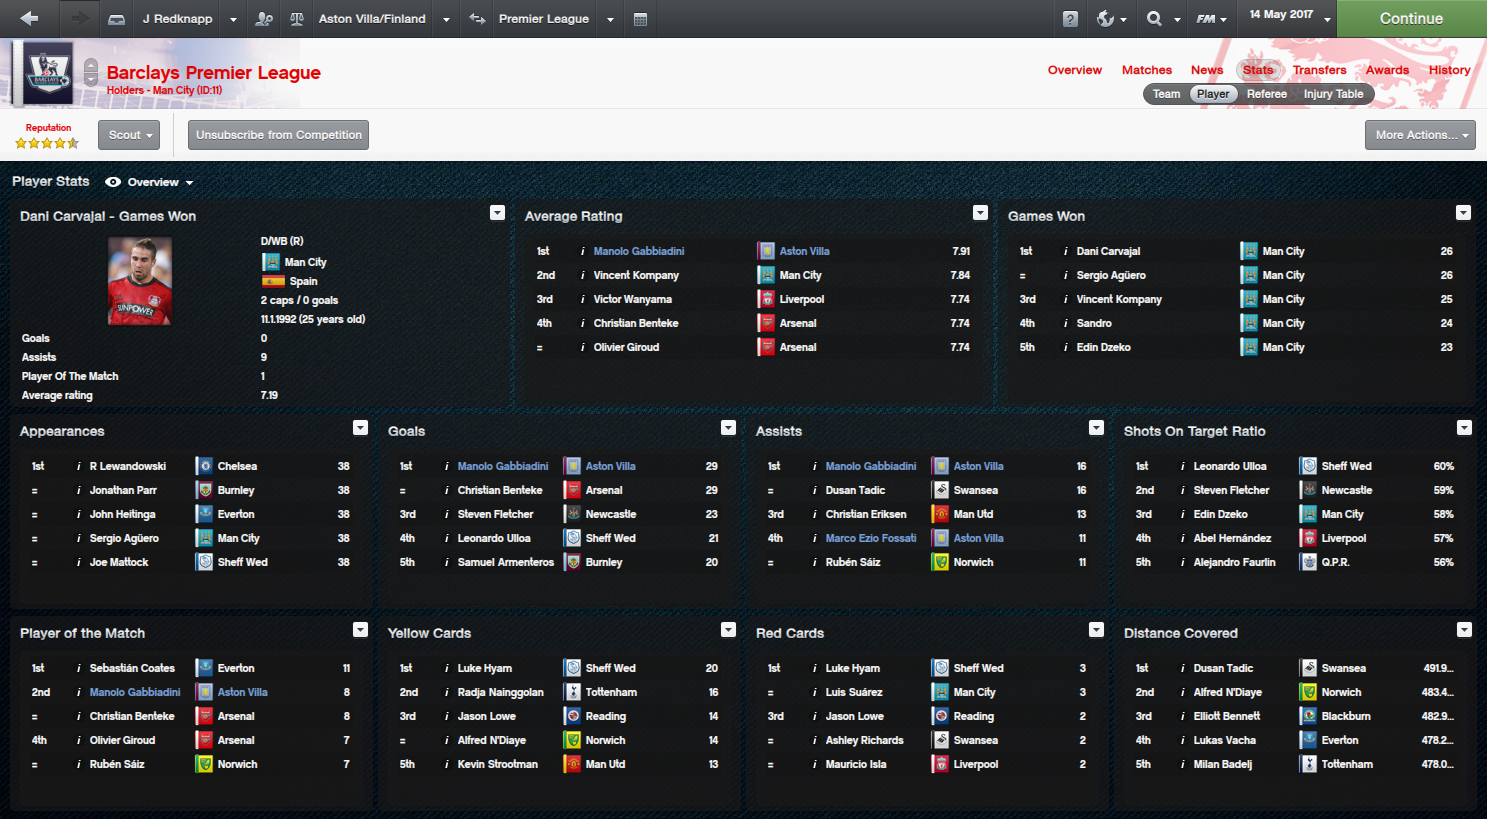Open the calendar icon in top bar
Viewport: 1487px width, 819px height.
(x=640, y=19)
